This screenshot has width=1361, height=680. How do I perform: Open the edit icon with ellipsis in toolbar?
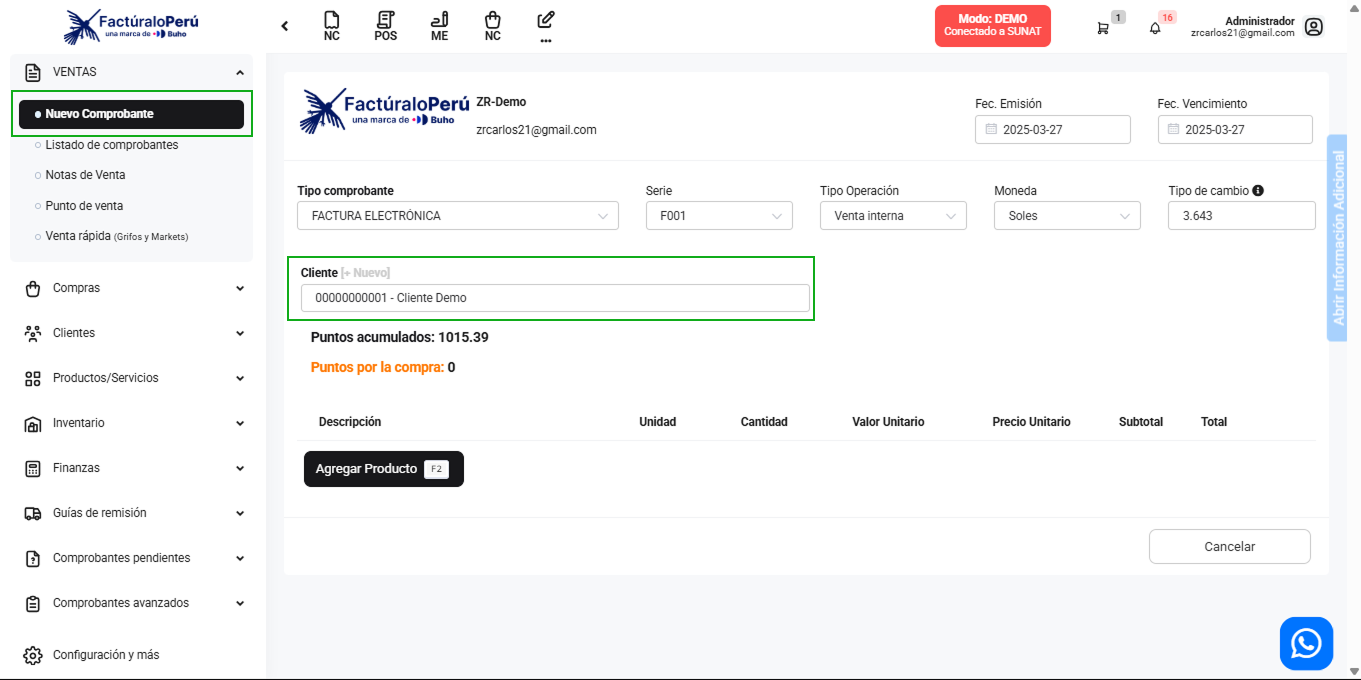[x=545, y=25]
